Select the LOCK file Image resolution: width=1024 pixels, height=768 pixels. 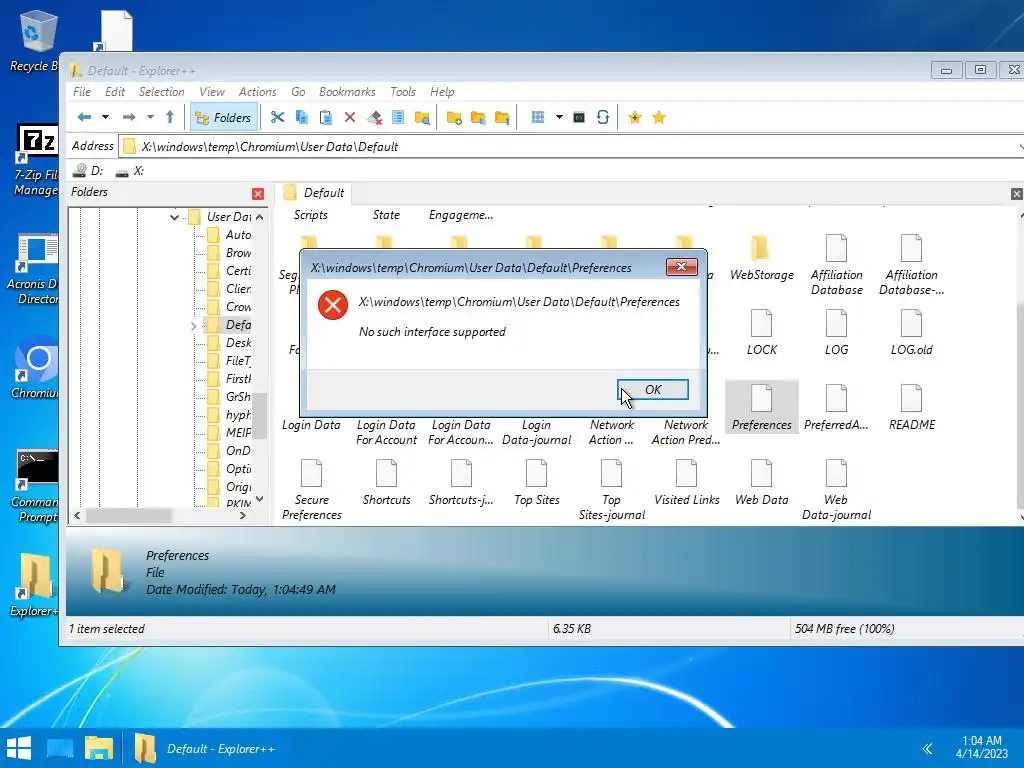tap(761, 333)
